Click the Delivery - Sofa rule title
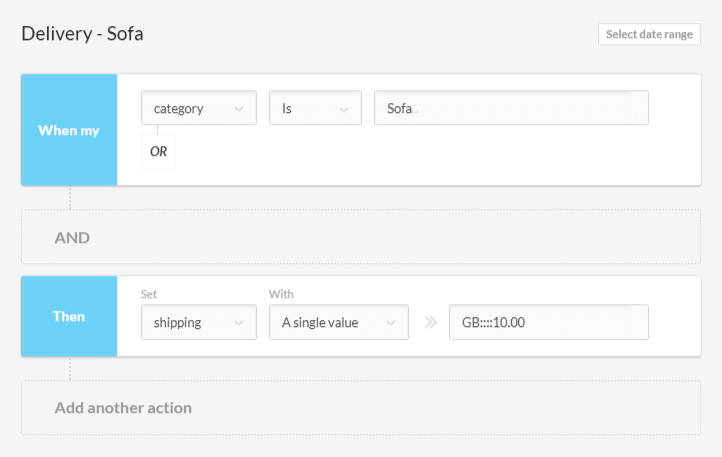 82,34
